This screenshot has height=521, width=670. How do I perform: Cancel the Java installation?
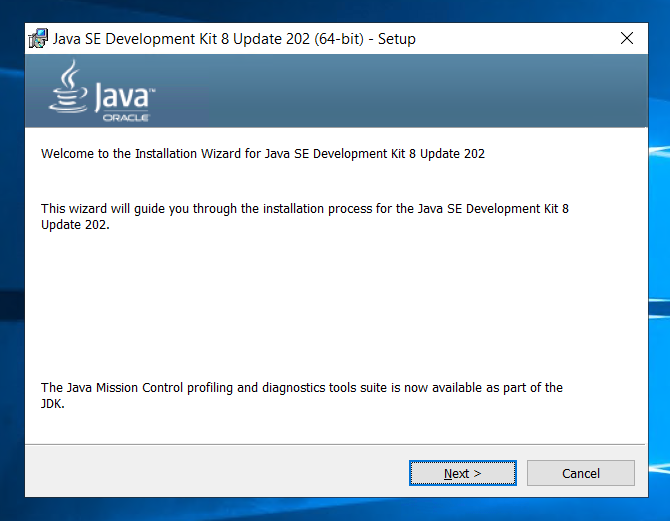coord(581,473)
